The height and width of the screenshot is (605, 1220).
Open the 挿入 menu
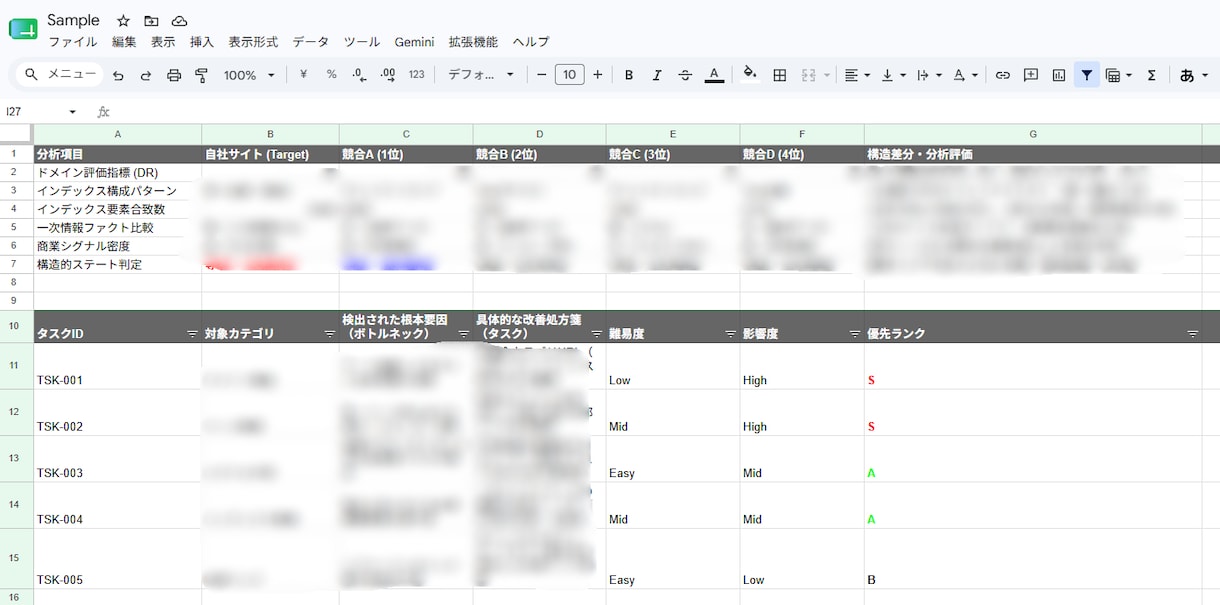tap(202, 42)
